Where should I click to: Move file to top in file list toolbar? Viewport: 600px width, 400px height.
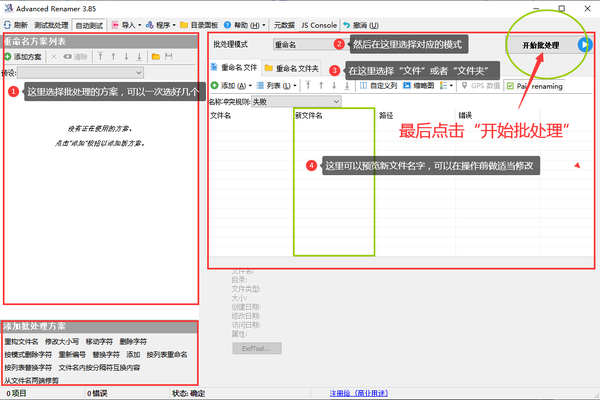click(x=308, y=85)
